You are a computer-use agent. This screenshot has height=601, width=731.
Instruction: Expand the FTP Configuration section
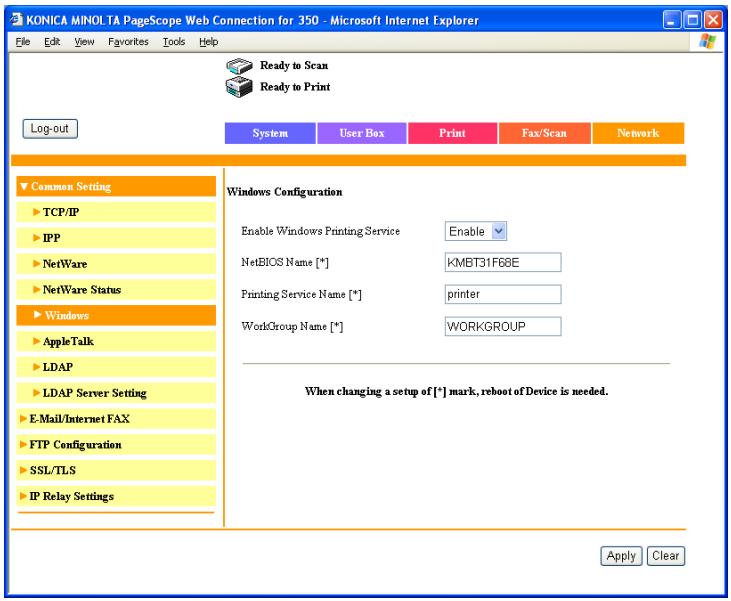[x=116, y=445]
